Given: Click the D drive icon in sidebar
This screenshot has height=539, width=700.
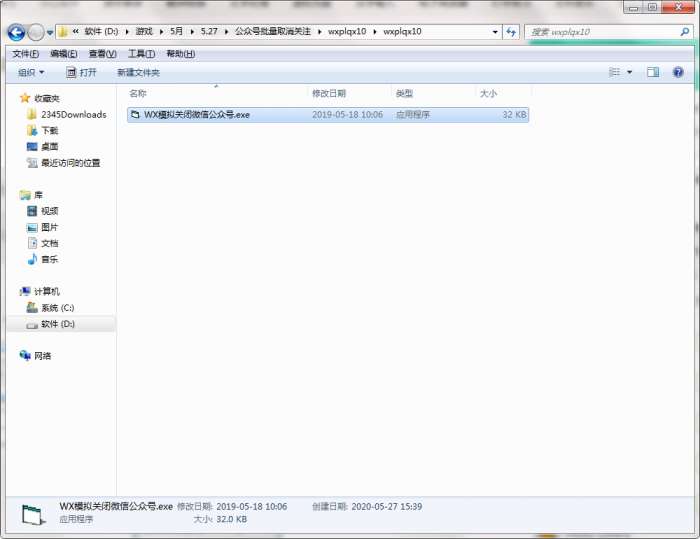Looking at the screenshot, I should [32, 325].
